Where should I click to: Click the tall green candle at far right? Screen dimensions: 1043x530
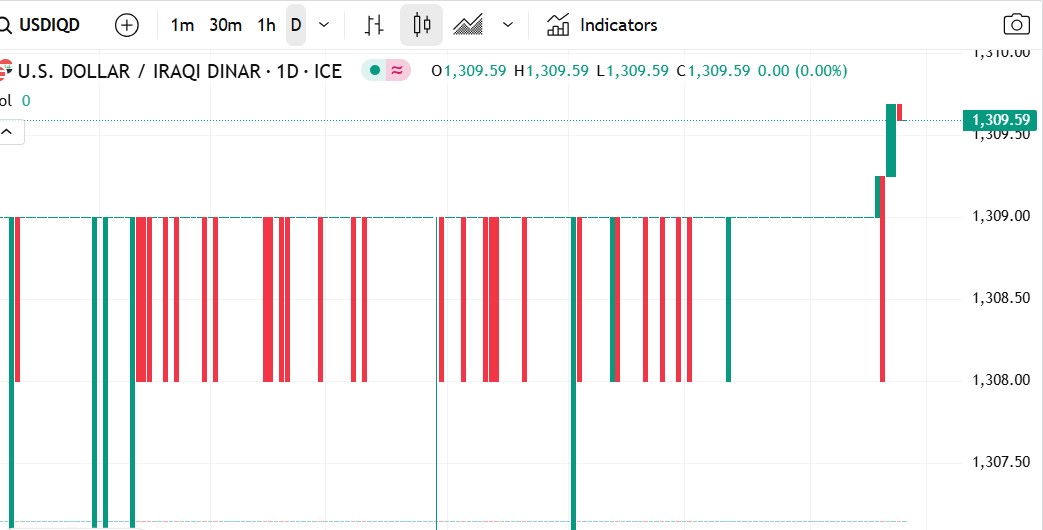pos(891,140)
